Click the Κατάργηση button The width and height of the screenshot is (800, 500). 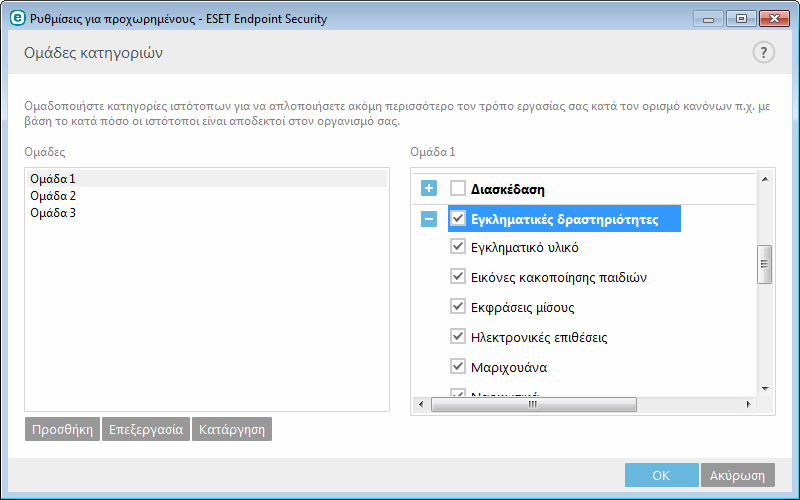pos(232,429)
